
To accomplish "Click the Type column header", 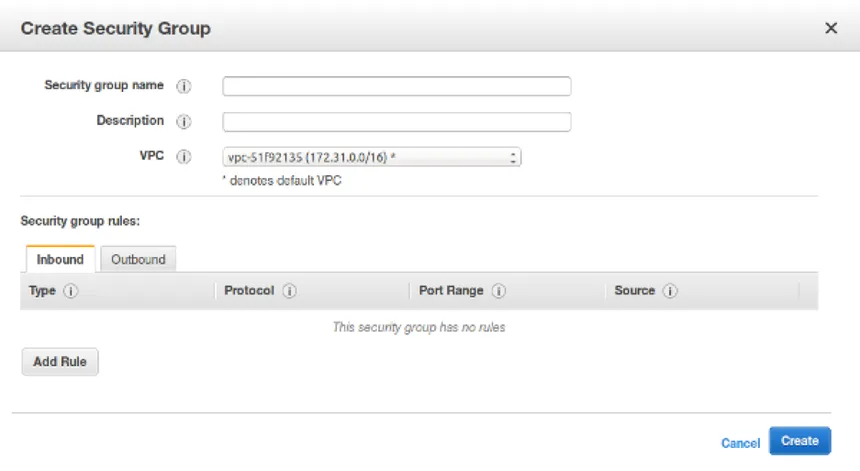I will click(42, 291).
